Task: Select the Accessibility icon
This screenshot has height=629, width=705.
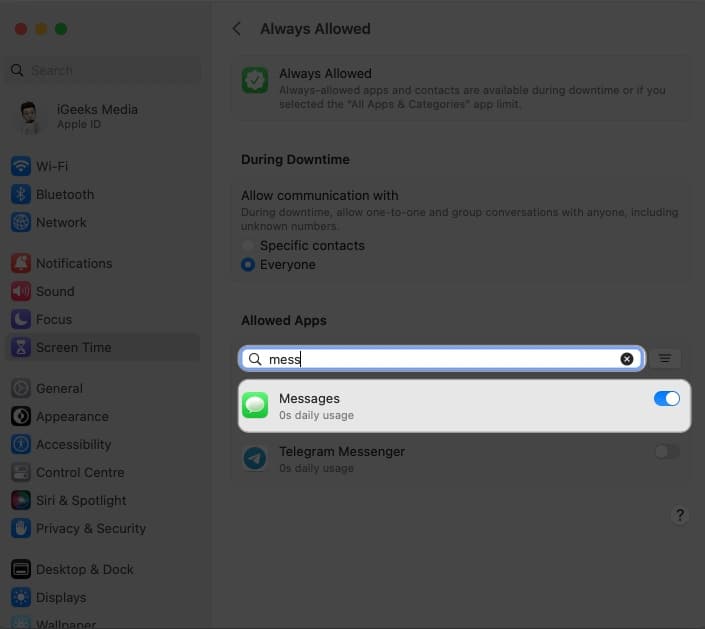Action: coord(21,444)
